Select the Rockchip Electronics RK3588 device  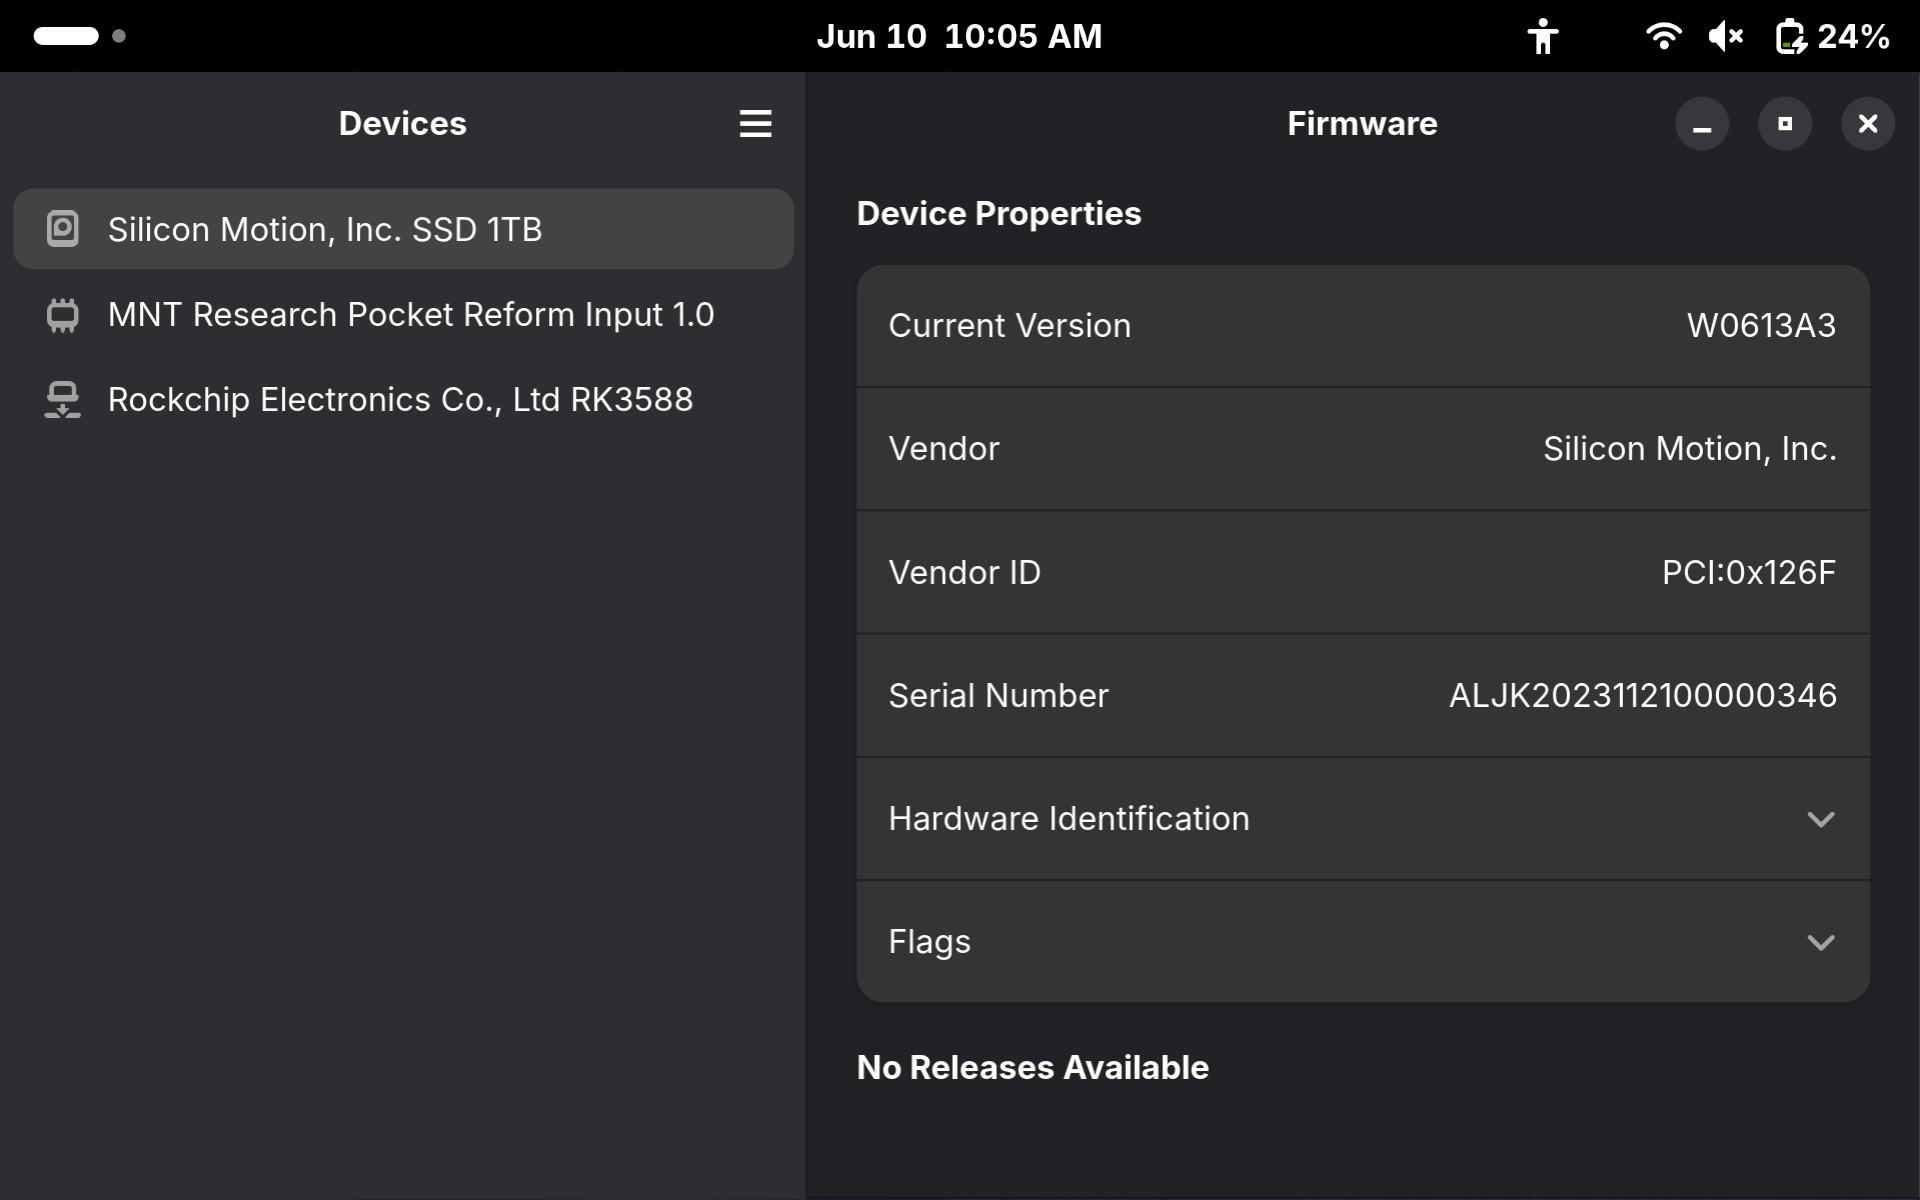403,400
